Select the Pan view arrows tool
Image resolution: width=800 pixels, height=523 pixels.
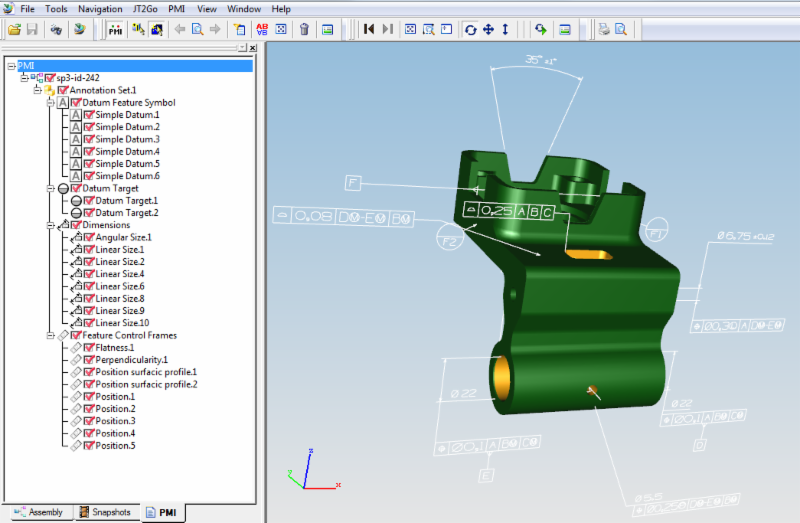[x=488, y=30]
